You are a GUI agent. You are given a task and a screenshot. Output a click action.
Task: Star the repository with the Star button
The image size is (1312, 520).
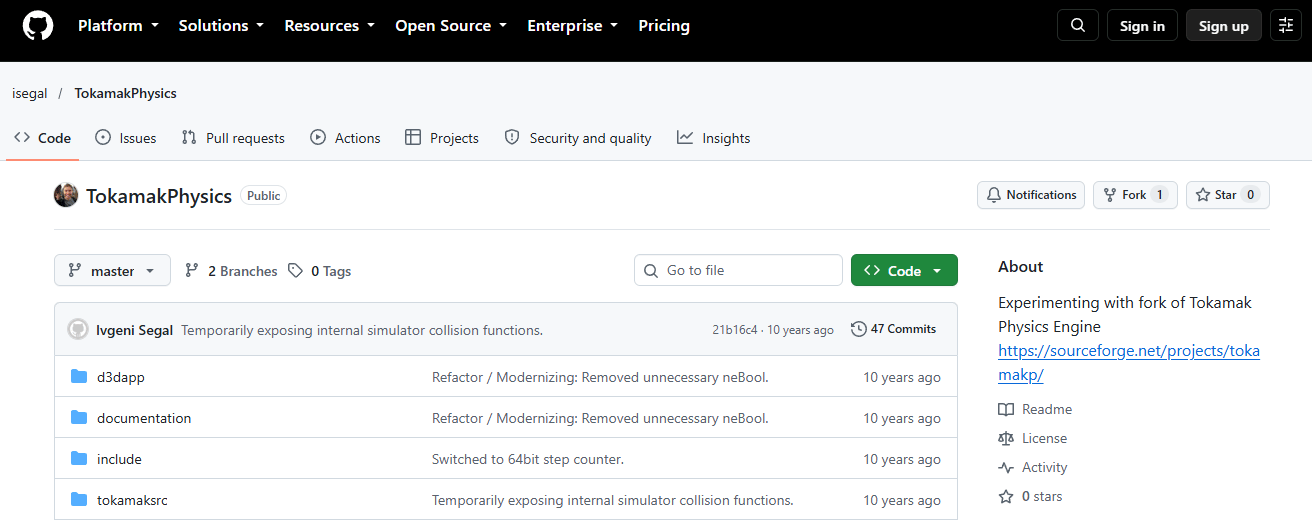1228,195
